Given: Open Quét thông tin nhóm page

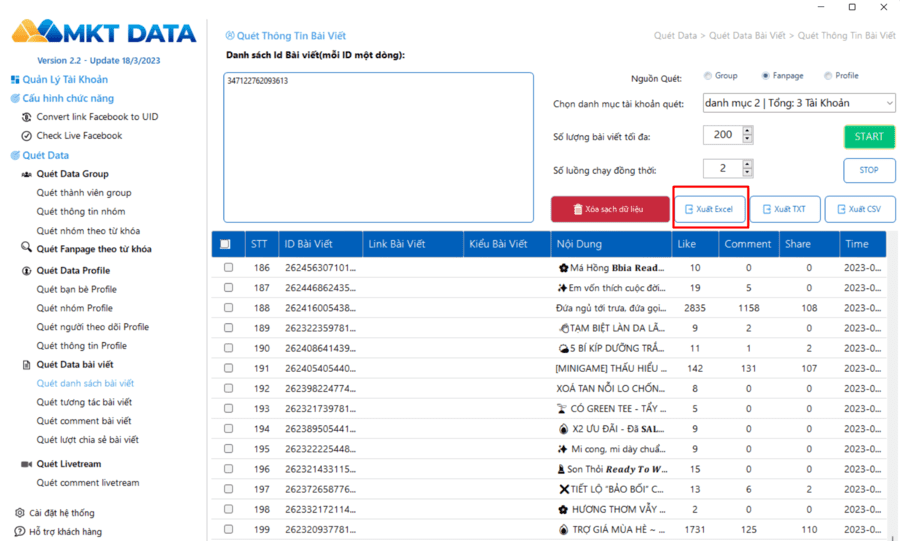Looking at the screenshot, I should coord(81,212).
